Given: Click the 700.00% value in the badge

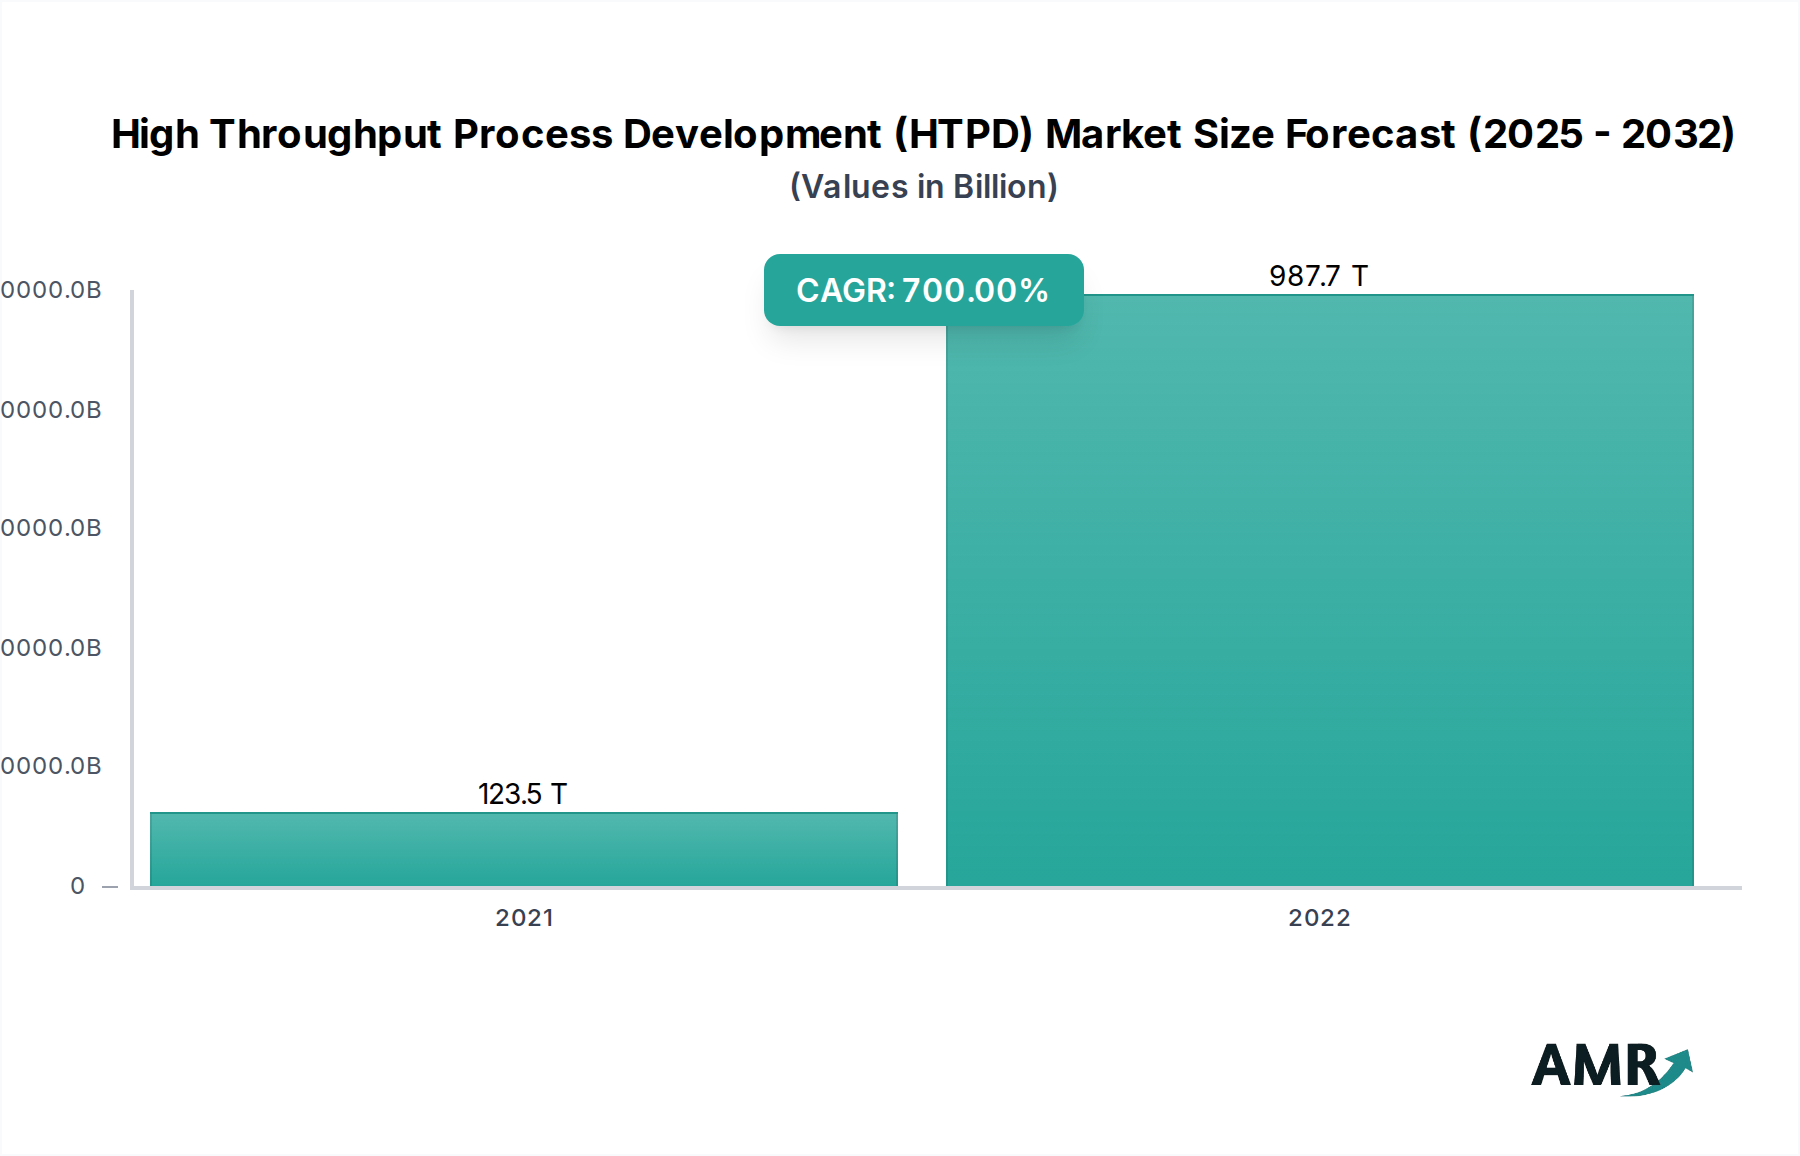Looking at the screenshot, I should [975, 290].
